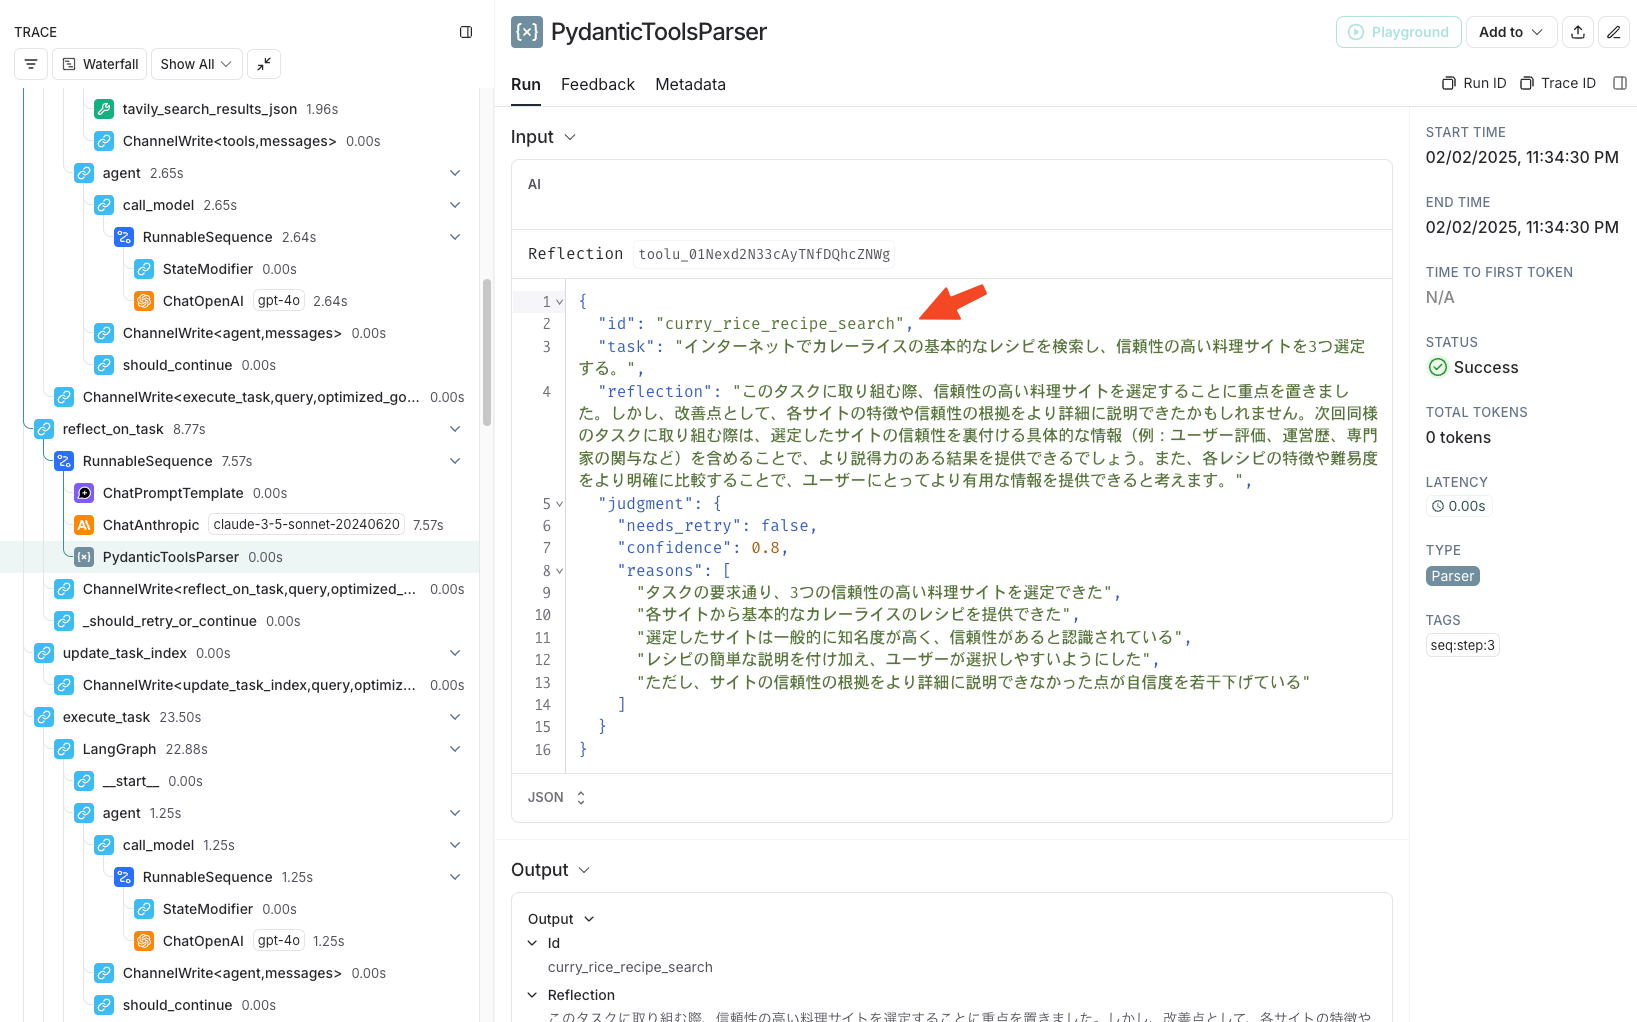Collapse the reflect_on_task node
The image size is (1637, 1022).
(x=455, y=429)
